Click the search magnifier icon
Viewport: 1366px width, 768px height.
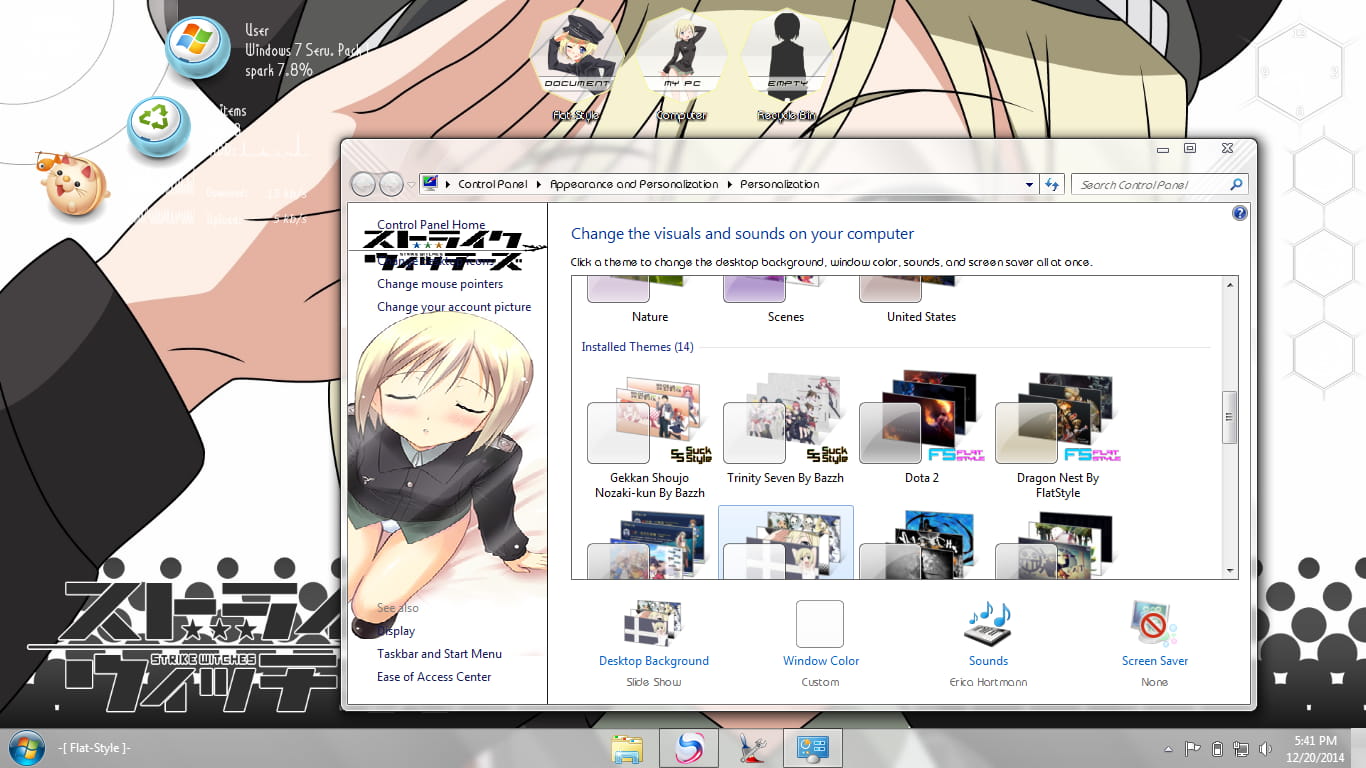[x=1236, y=184]
